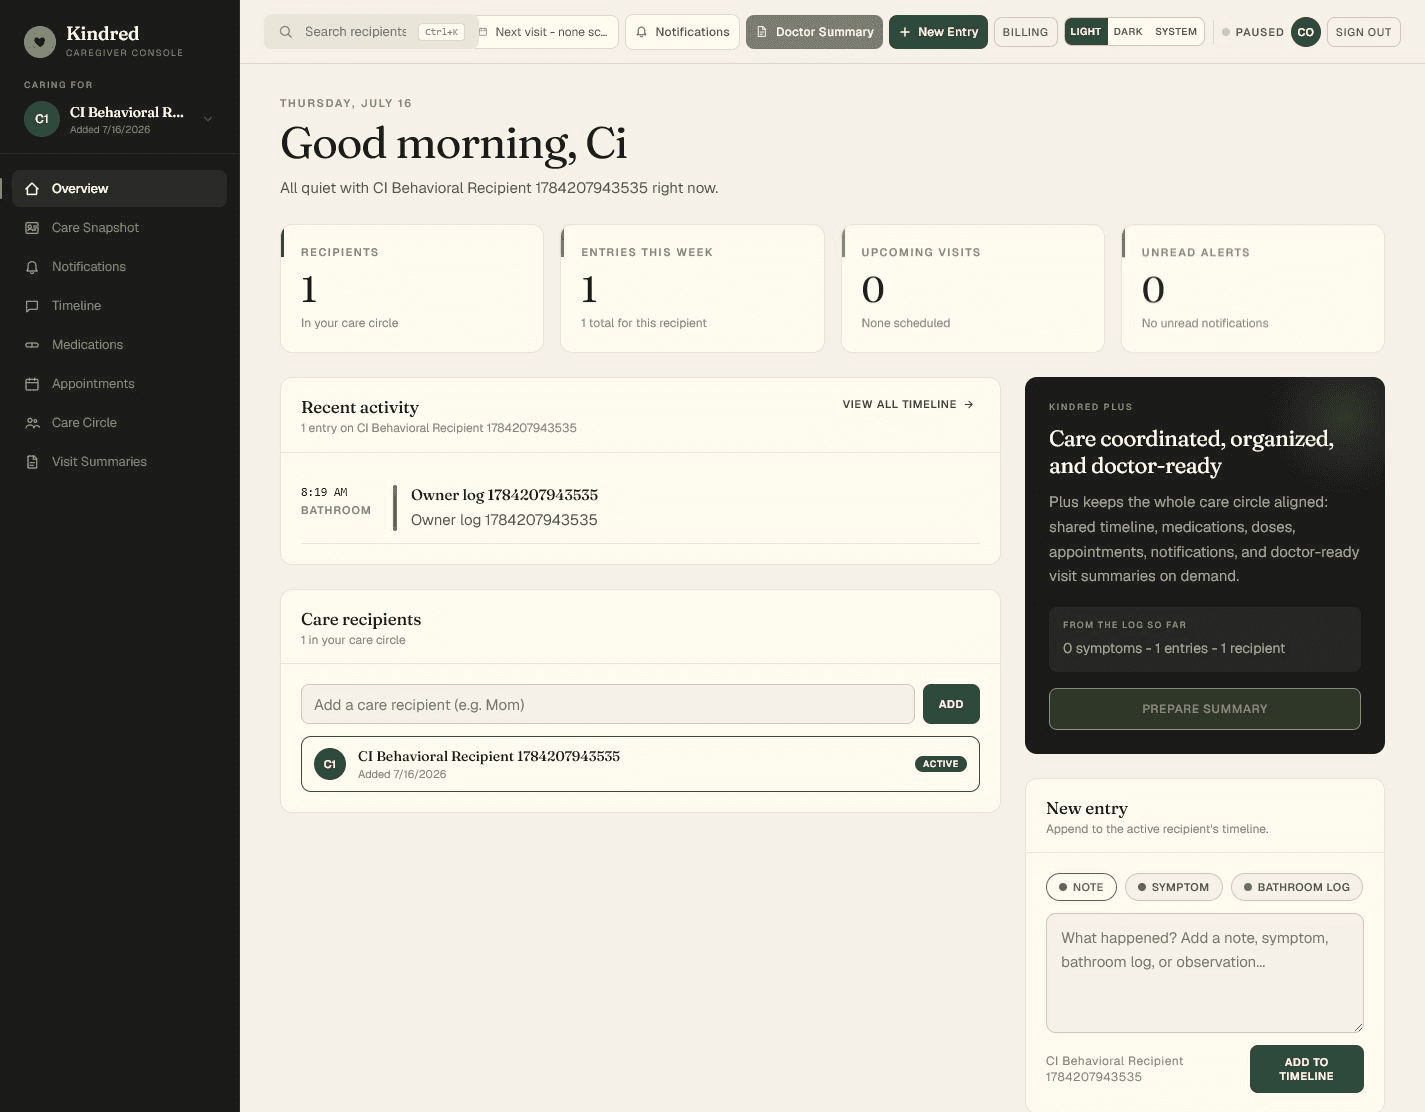
Task: Navigate to Visit Summaries
Action: 120,462
